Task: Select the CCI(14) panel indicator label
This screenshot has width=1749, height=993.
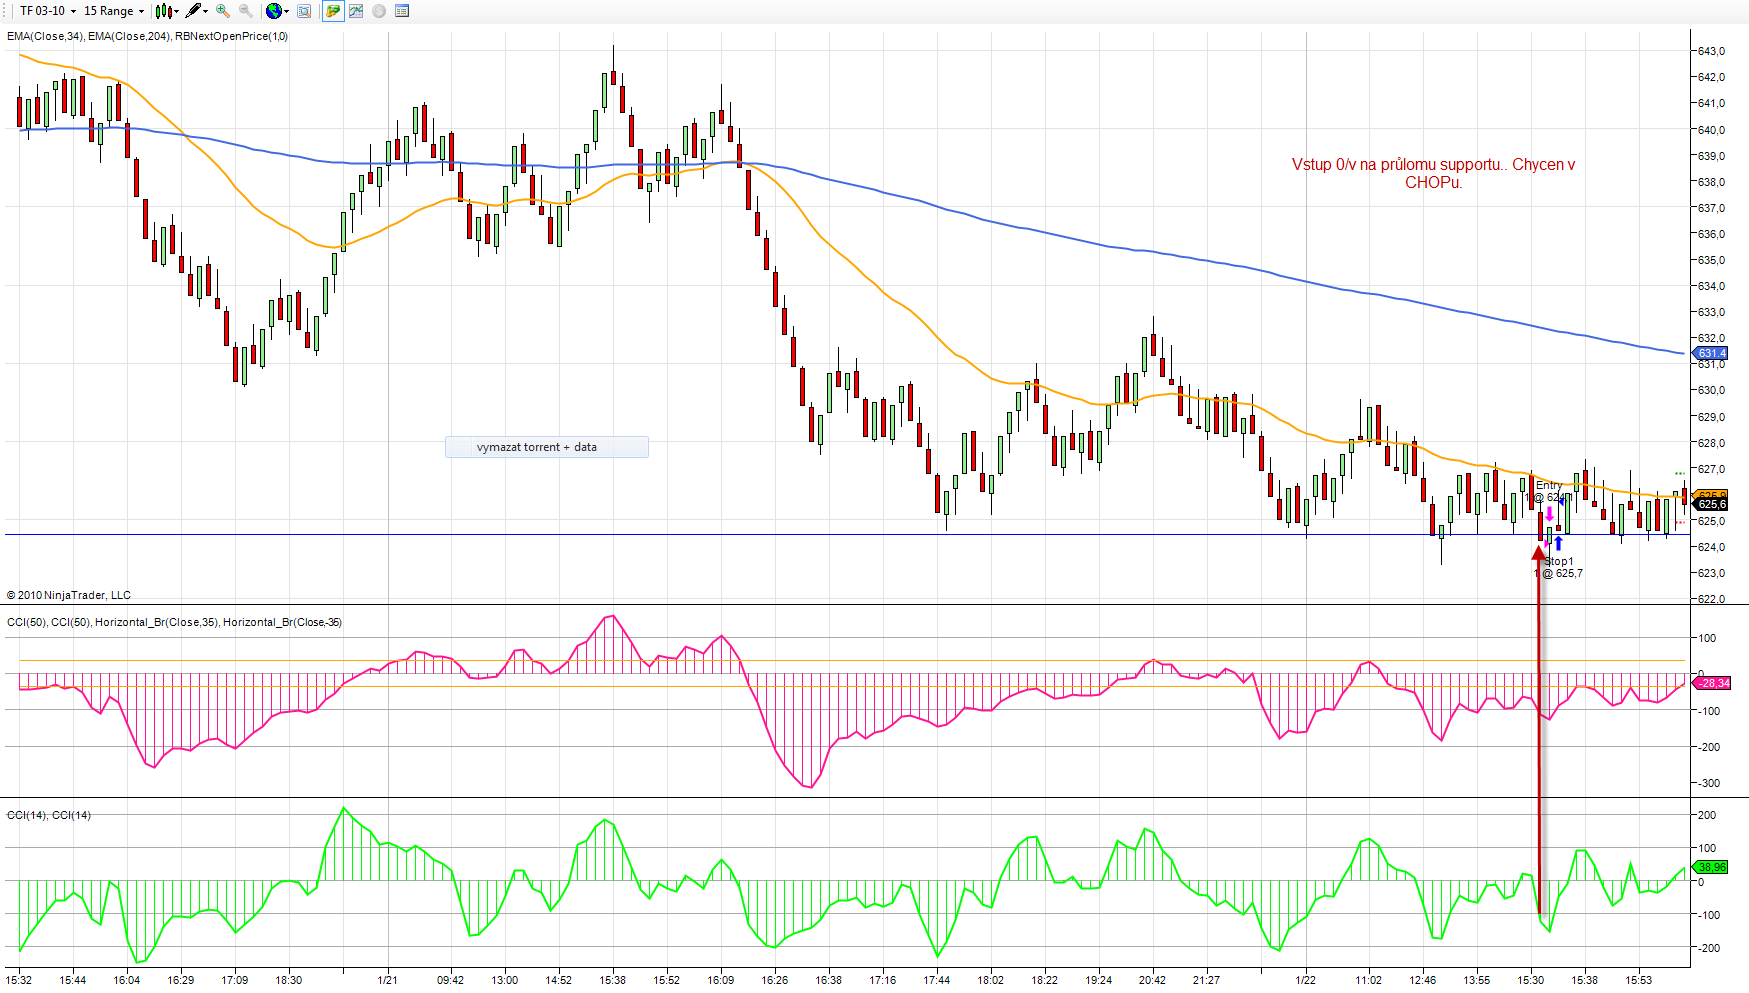Action: 27,815
